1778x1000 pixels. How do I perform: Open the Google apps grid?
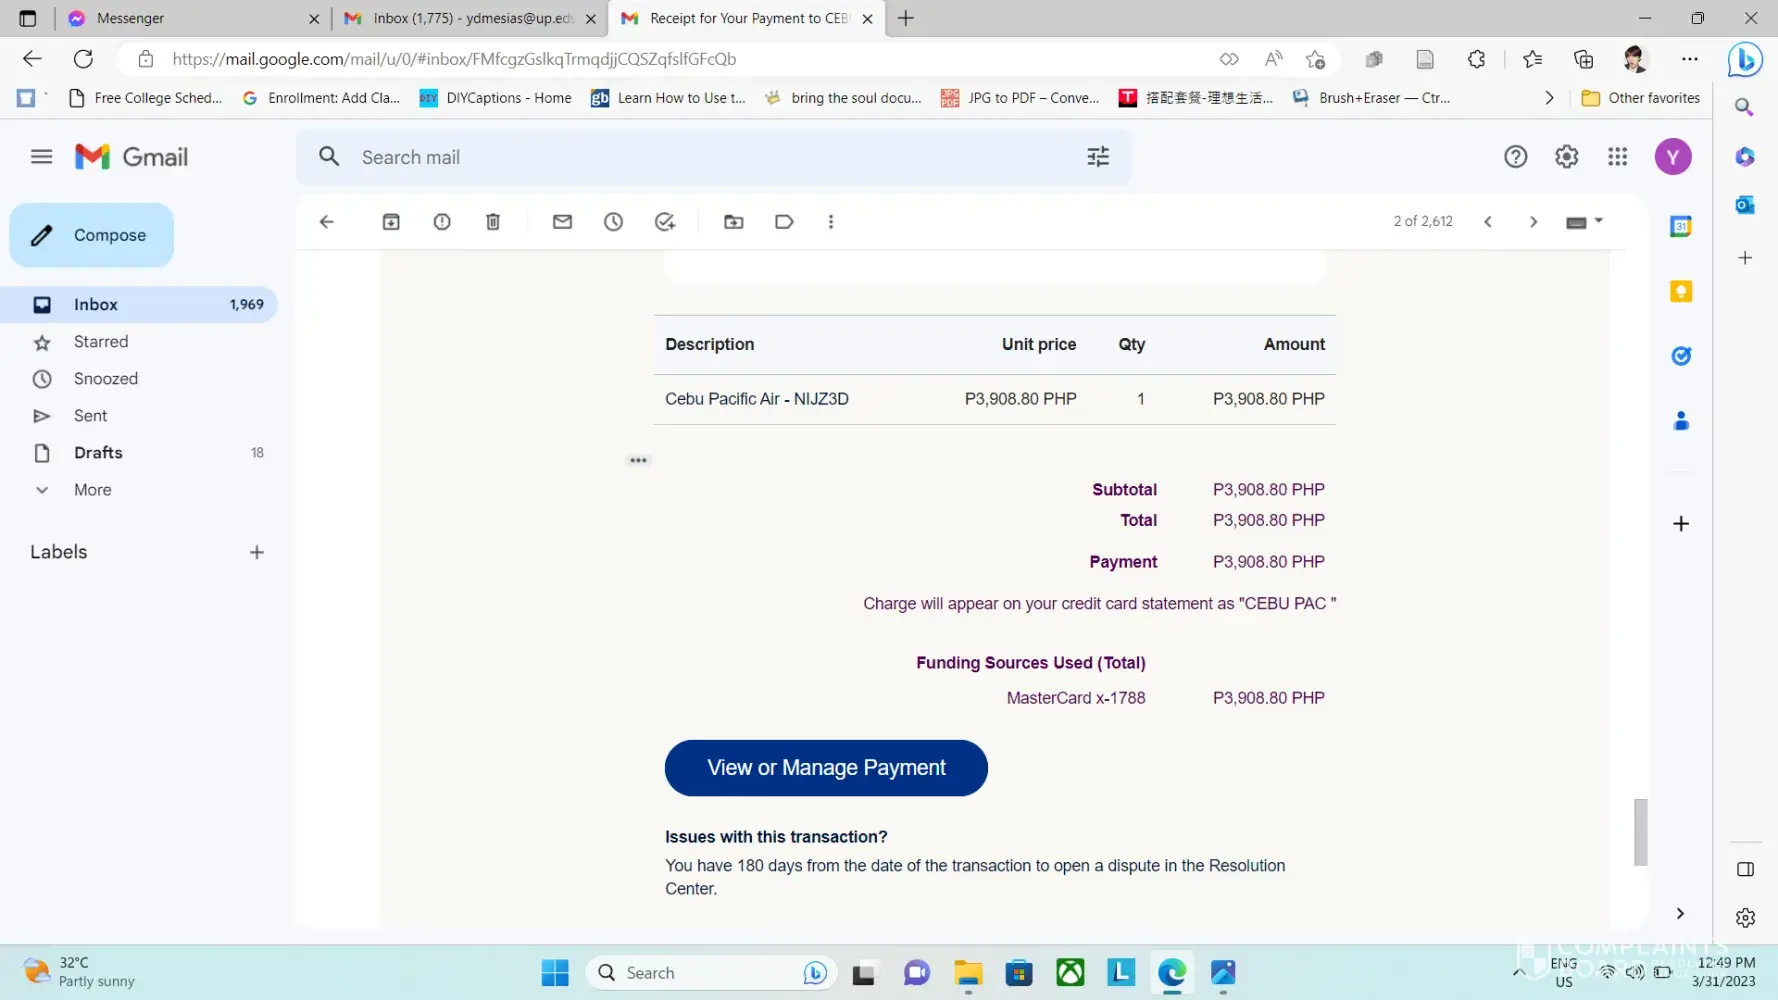coord(1618,157)
